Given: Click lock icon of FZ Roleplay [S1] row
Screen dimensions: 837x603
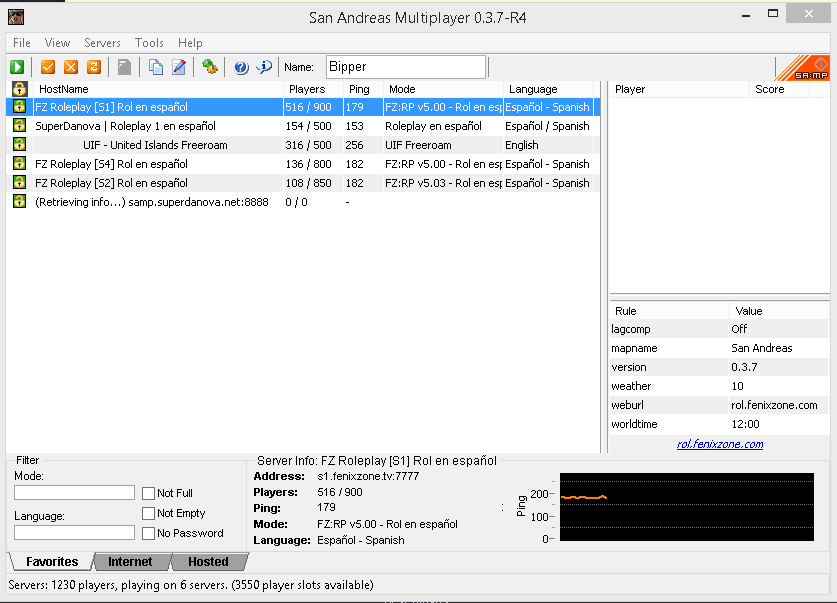Looking at the screenshot, I should point(20,106).
